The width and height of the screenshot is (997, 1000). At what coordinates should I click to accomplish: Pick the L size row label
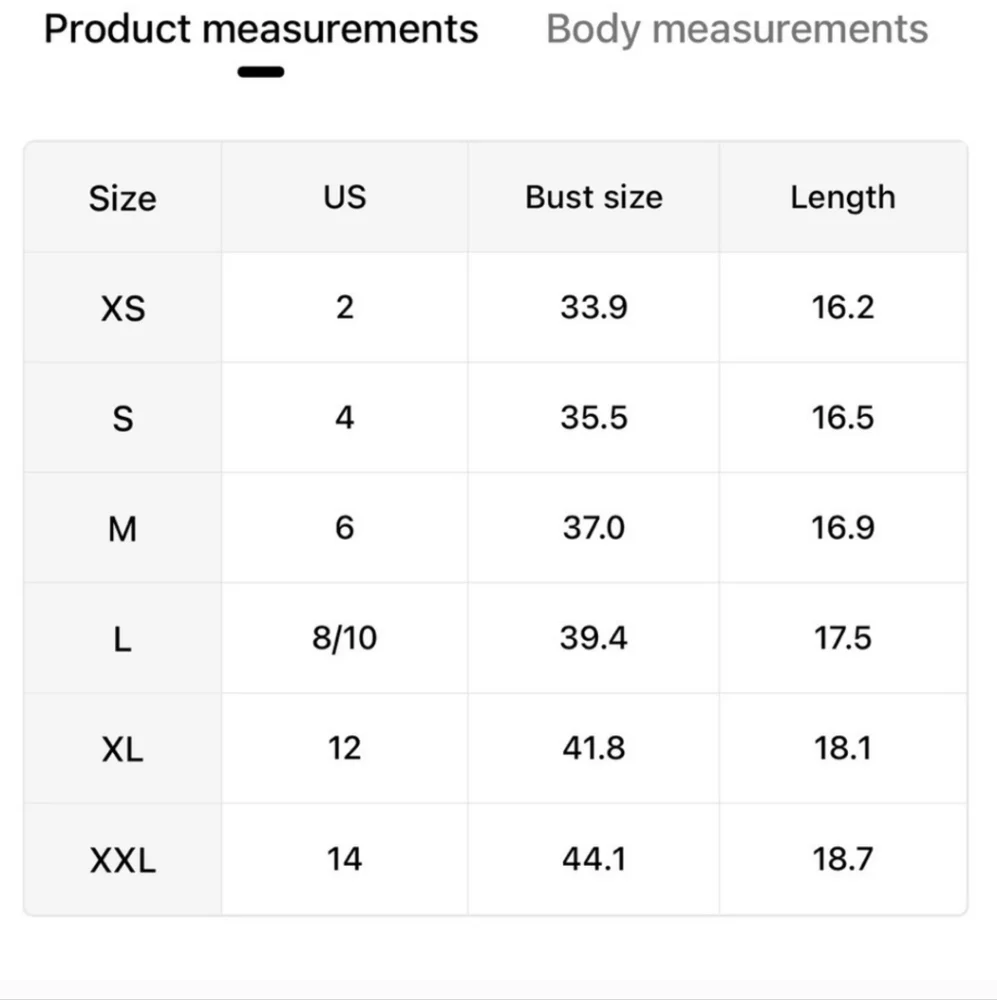tap(122, 638)
